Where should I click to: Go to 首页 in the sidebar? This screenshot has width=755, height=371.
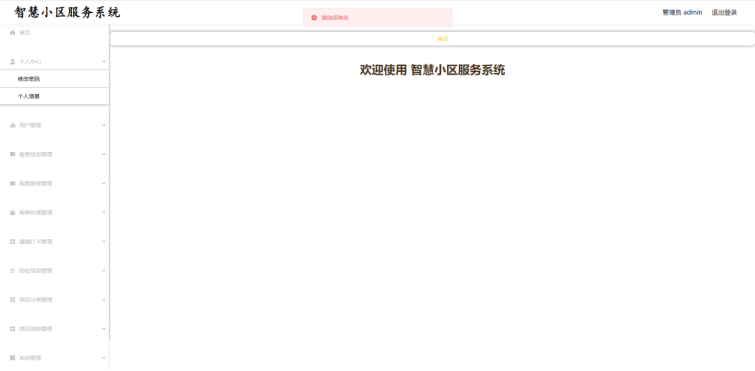[25, 33]
